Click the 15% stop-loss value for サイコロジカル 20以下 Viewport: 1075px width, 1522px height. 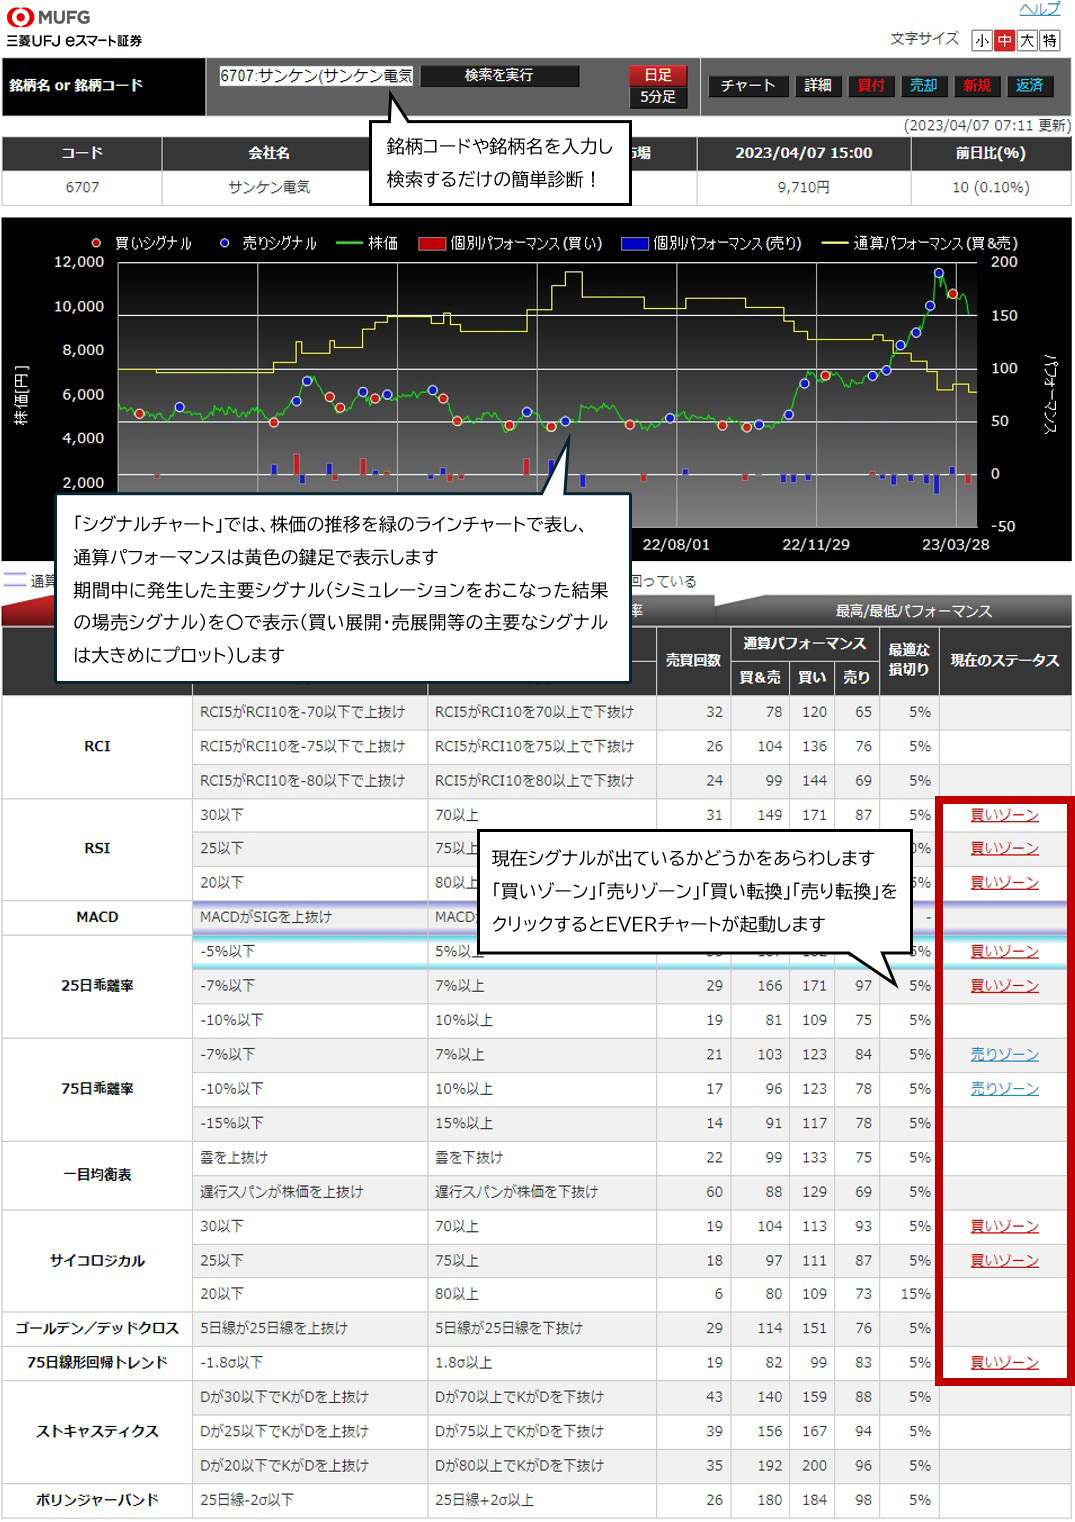click(915, 1294)
